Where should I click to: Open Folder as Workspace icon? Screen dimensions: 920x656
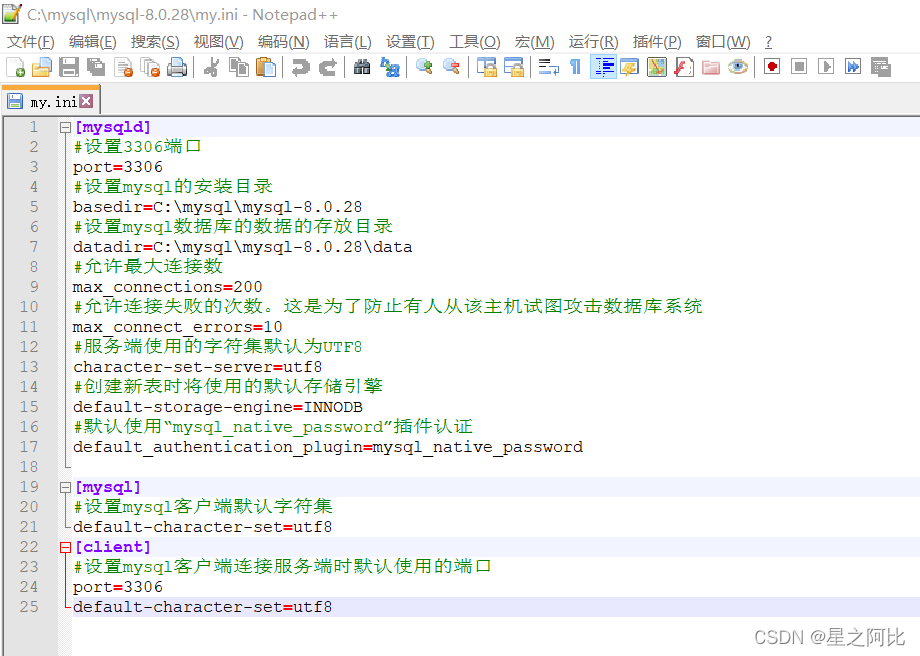point(711,67)
